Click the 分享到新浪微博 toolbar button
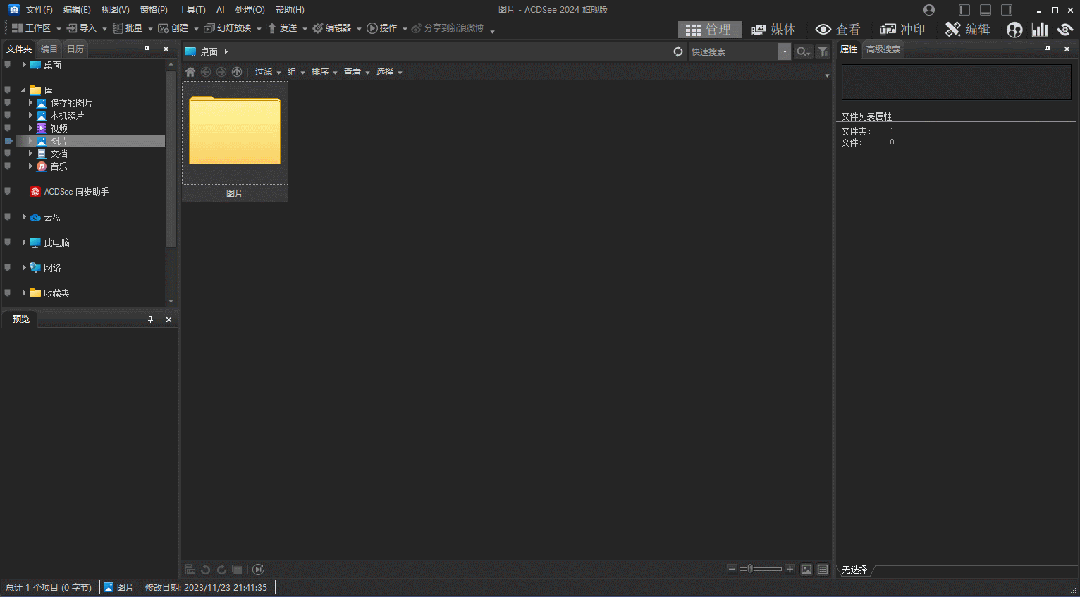The height and width of the screenshot is (597, 1080). pyautogui.click(x=448, y=28)
